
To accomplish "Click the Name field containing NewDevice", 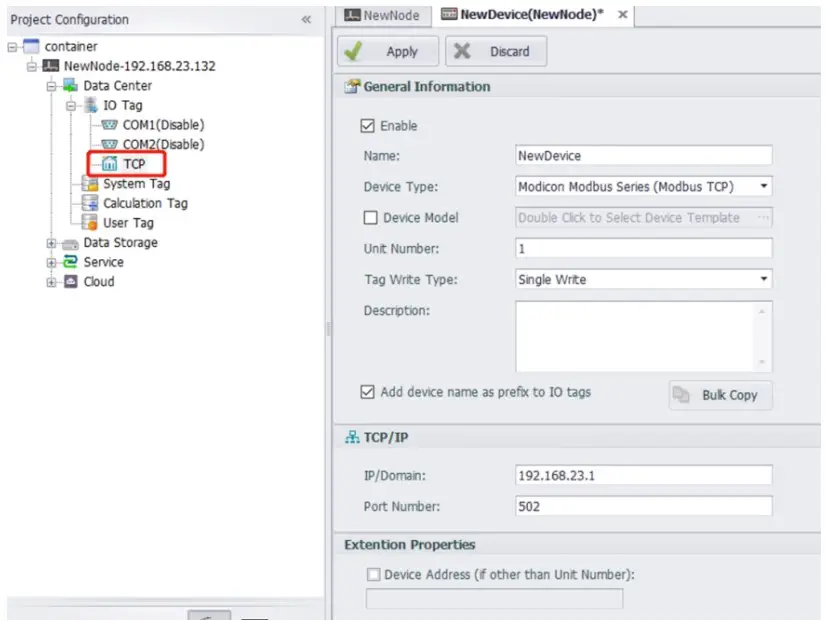I will click(643, 156).
